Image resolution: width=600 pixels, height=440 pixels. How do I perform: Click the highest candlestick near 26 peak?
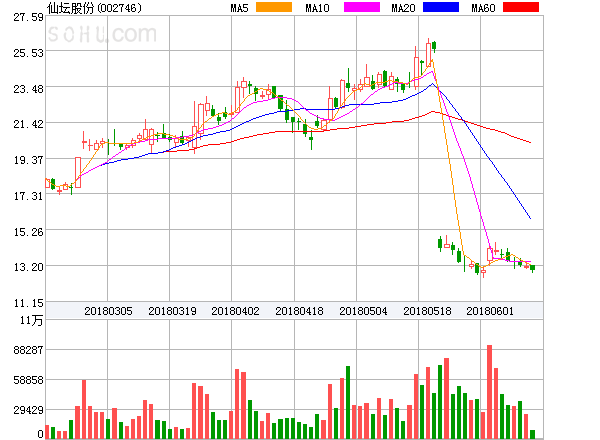pyautogui.click(x=428, y=54)
